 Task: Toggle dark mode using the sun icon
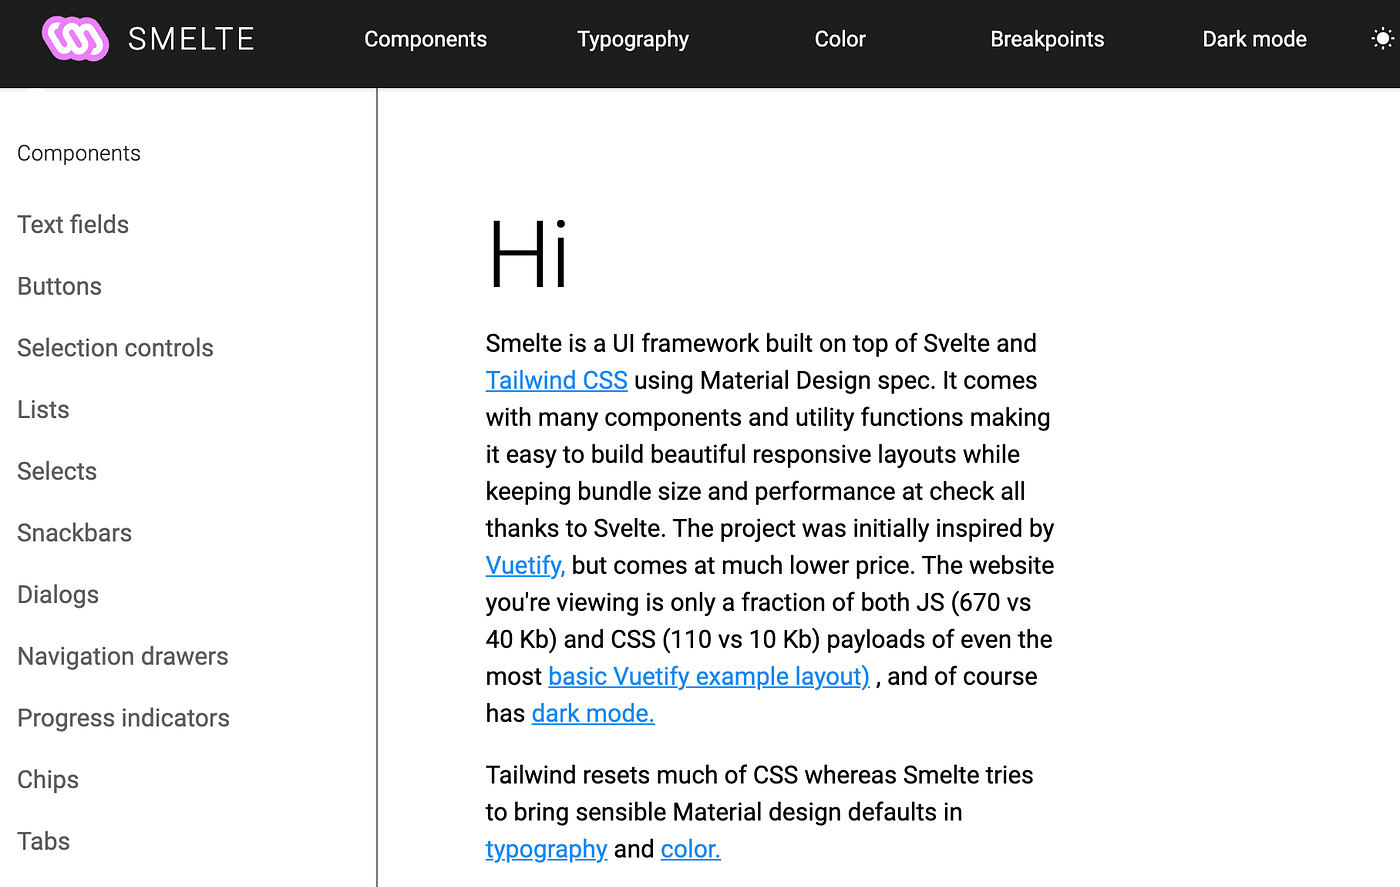pyautogui.click(x=1383, y=38)
